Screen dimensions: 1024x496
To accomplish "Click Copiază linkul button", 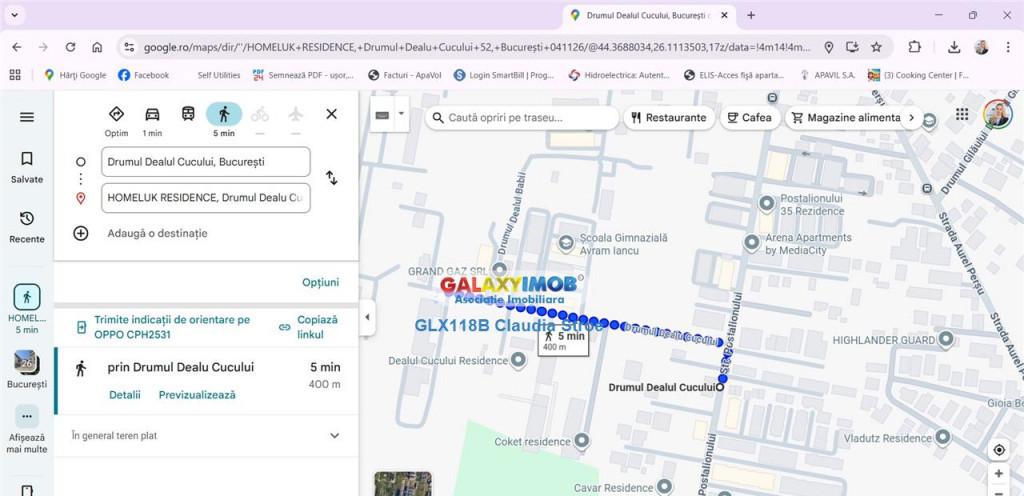I will [x=309, y=327].
